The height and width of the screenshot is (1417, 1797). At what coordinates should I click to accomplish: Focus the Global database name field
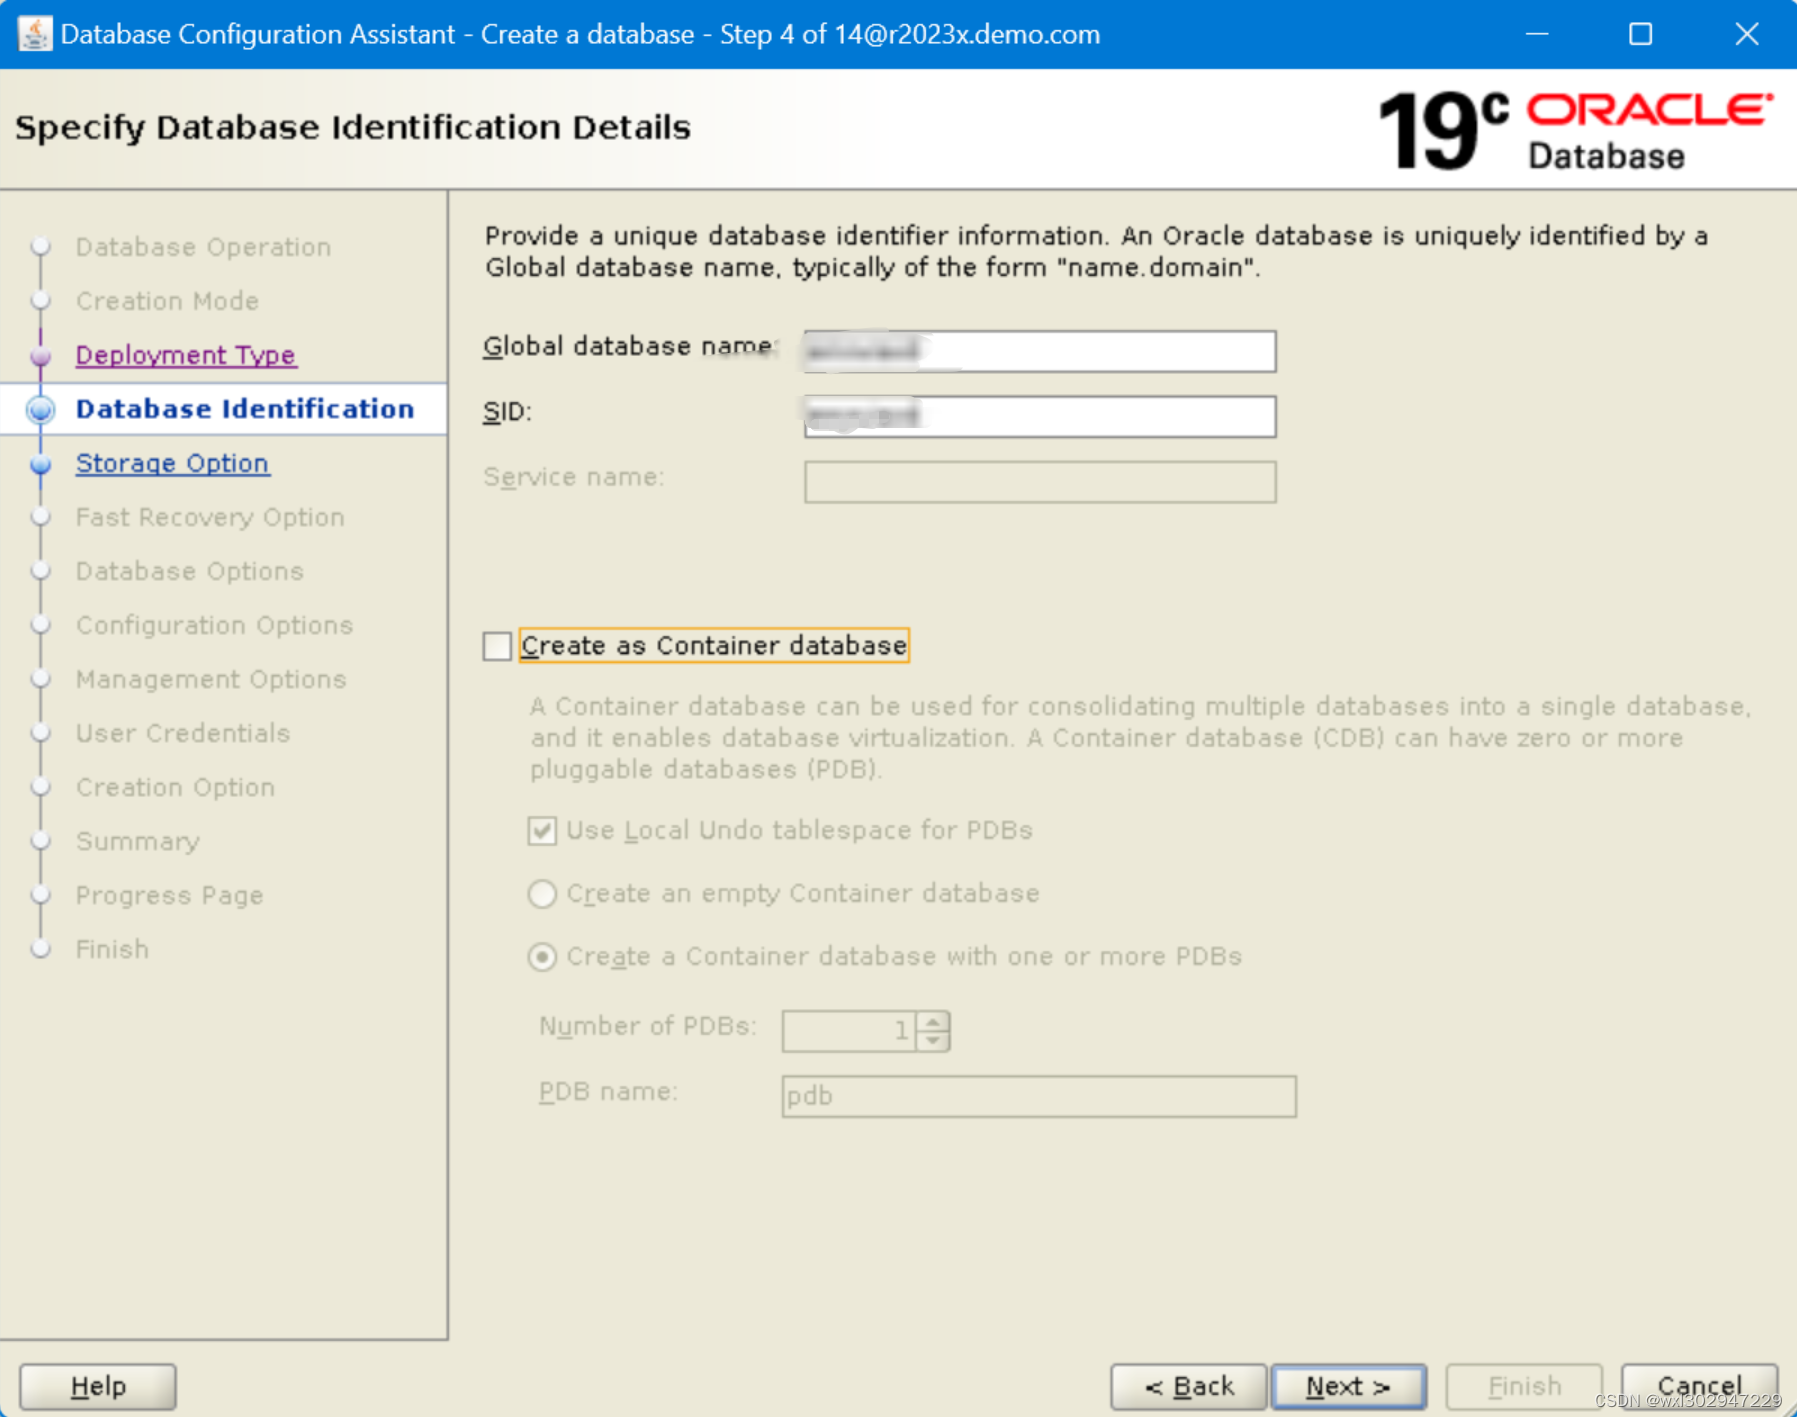pos(1040,351)
